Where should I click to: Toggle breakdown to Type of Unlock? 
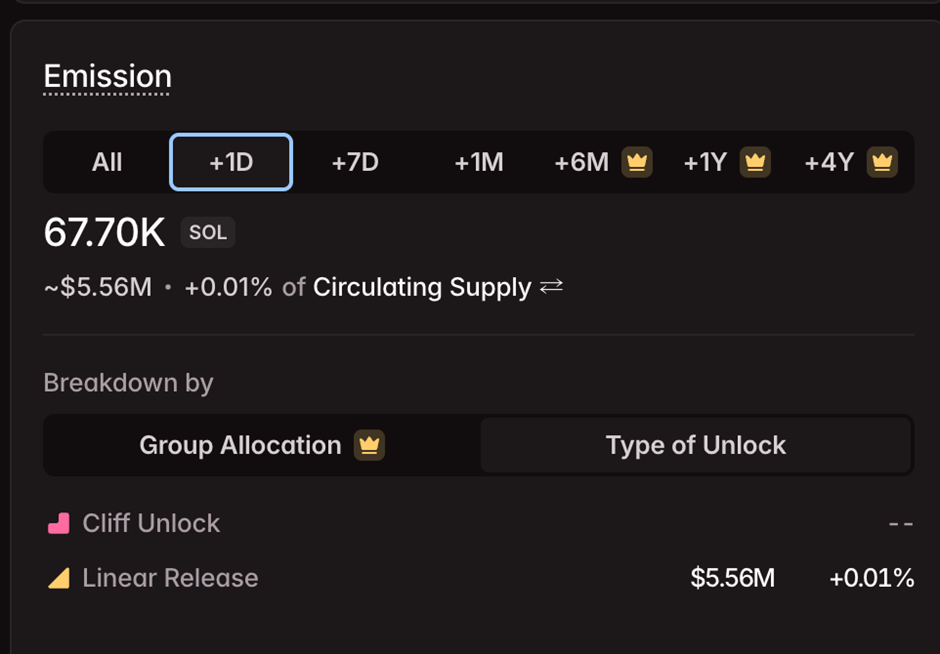coord(696,445)
